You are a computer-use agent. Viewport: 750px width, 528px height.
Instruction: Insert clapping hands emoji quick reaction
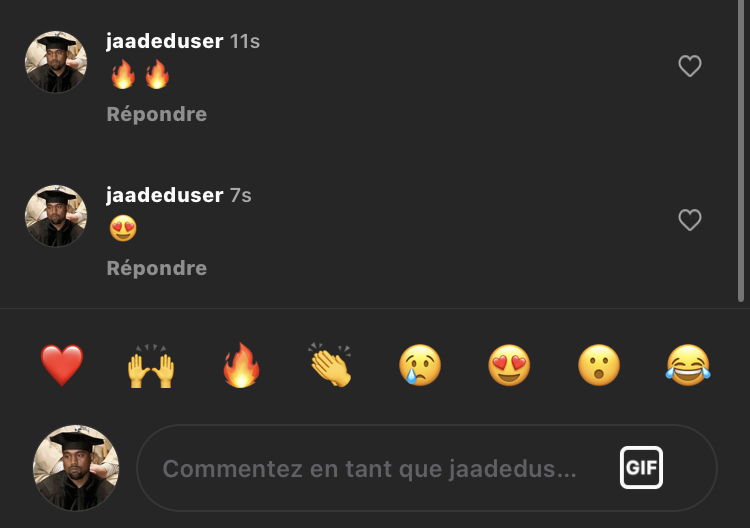[331, 365]
